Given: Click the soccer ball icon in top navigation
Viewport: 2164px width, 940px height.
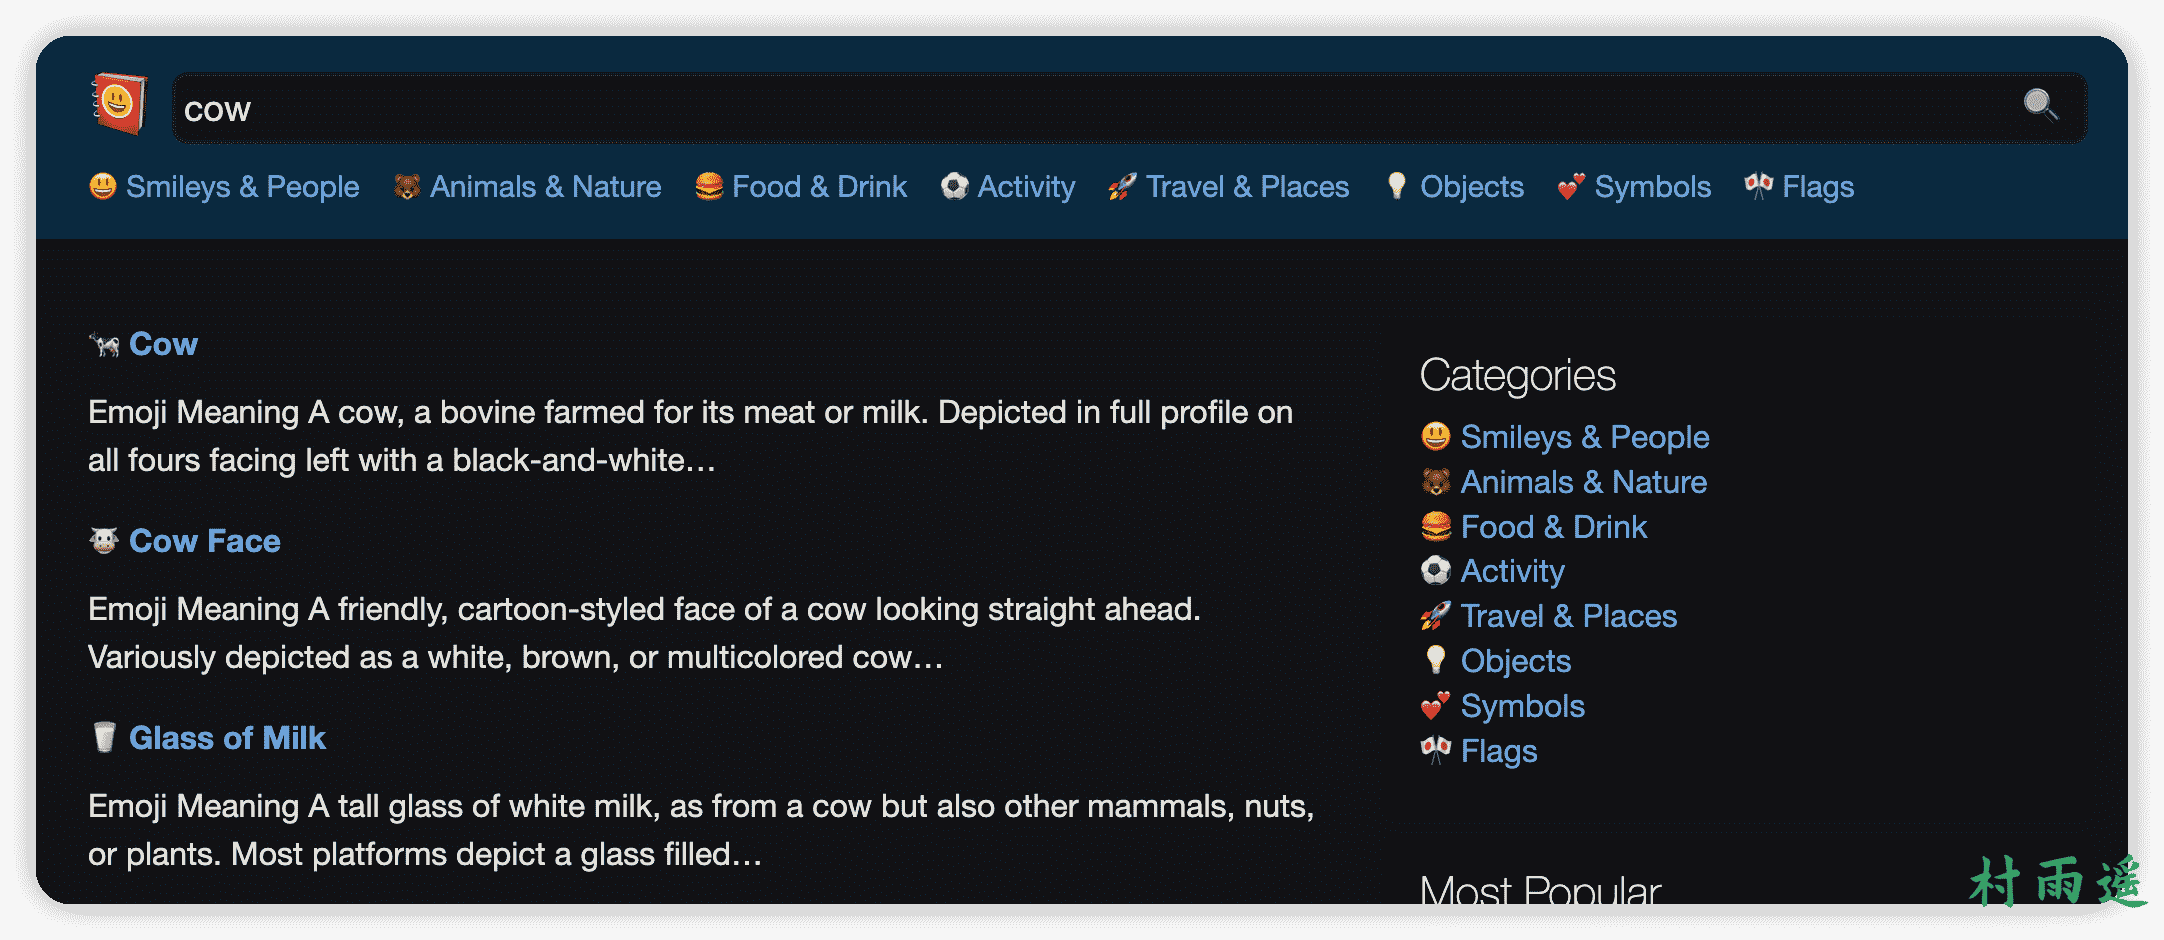Looking at the screenshot, I should pyautogui.click(x=955, y=187).
